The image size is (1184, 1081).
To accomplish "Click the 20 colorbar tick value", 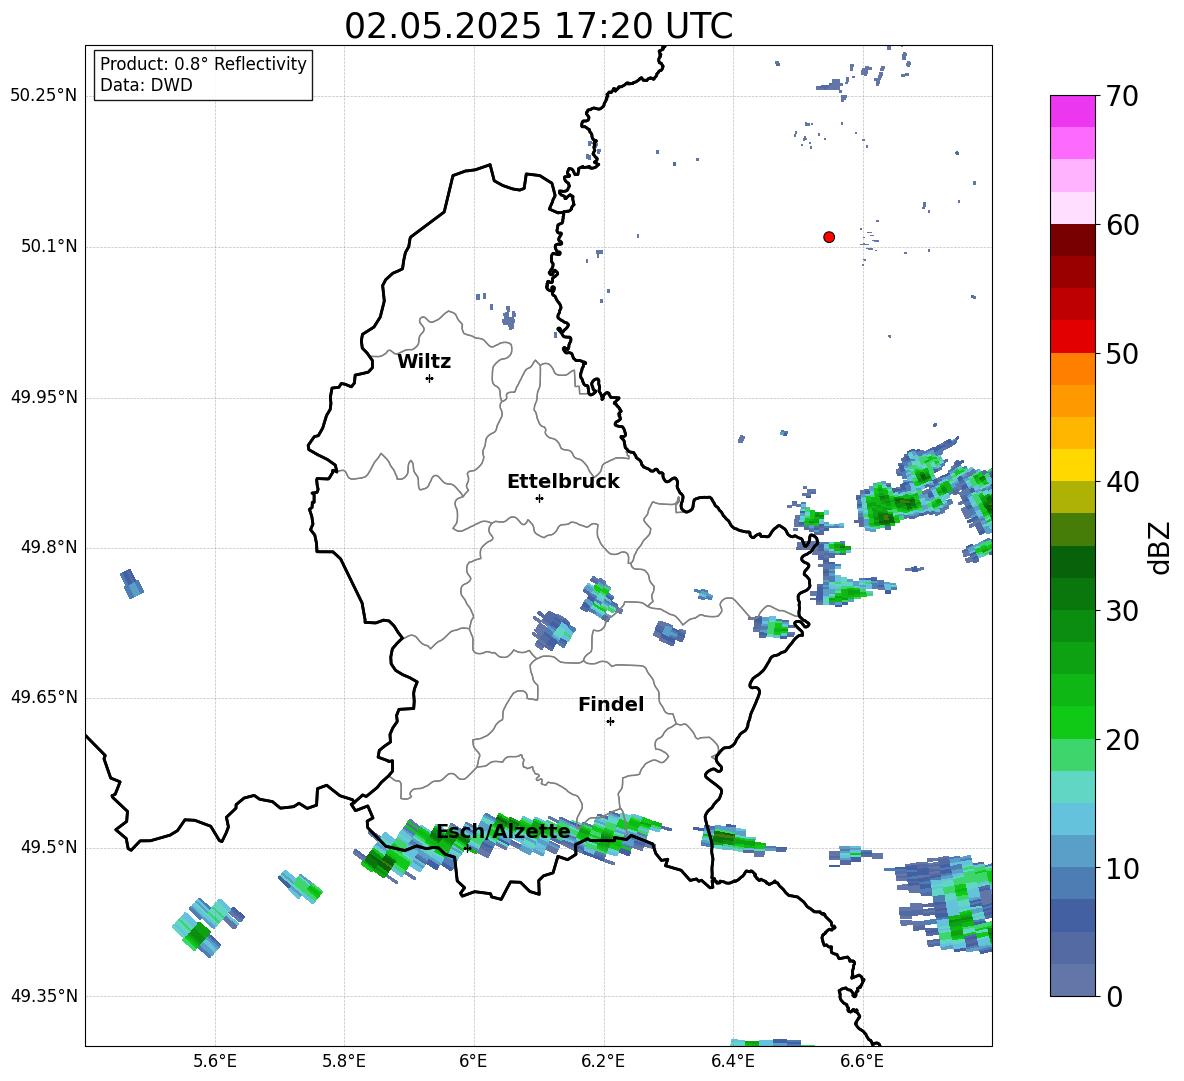I will [1122, 740].
